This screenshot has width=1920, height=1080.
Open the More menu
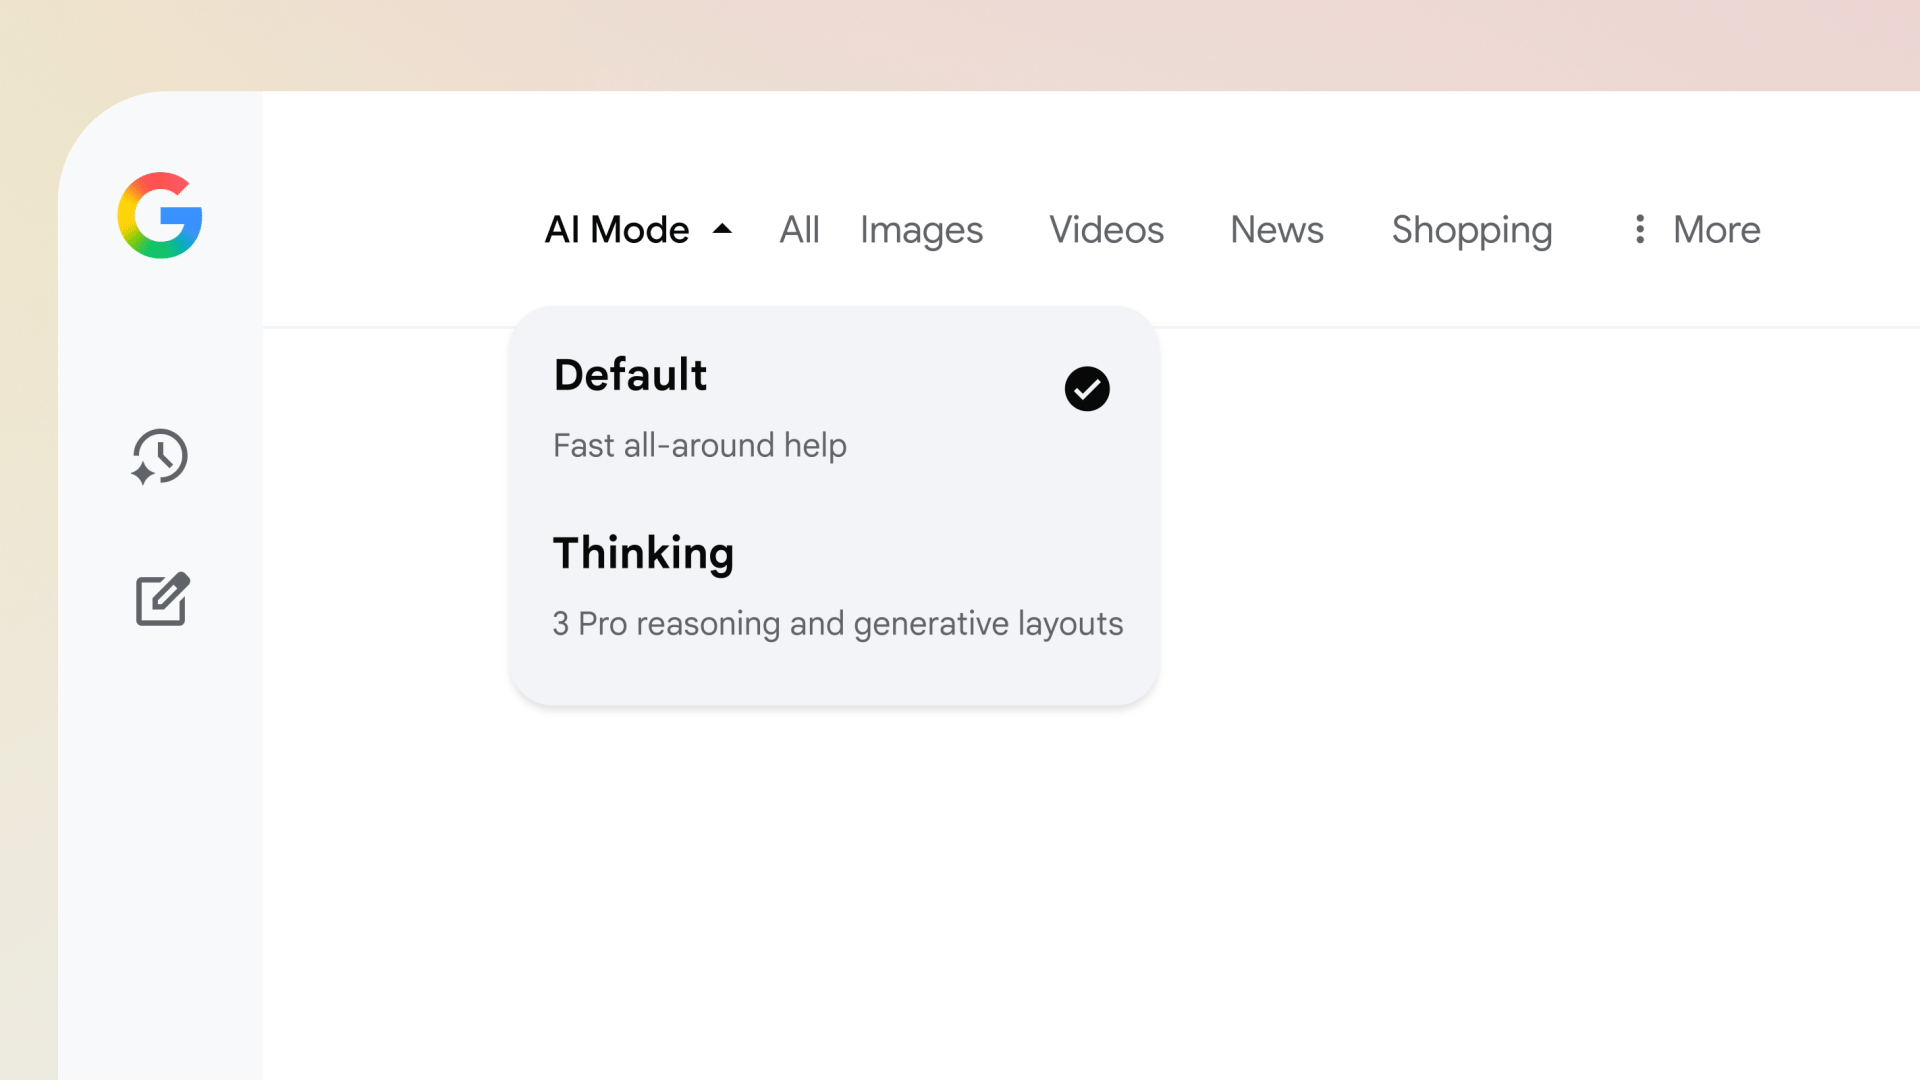[x=1717, y=229]
